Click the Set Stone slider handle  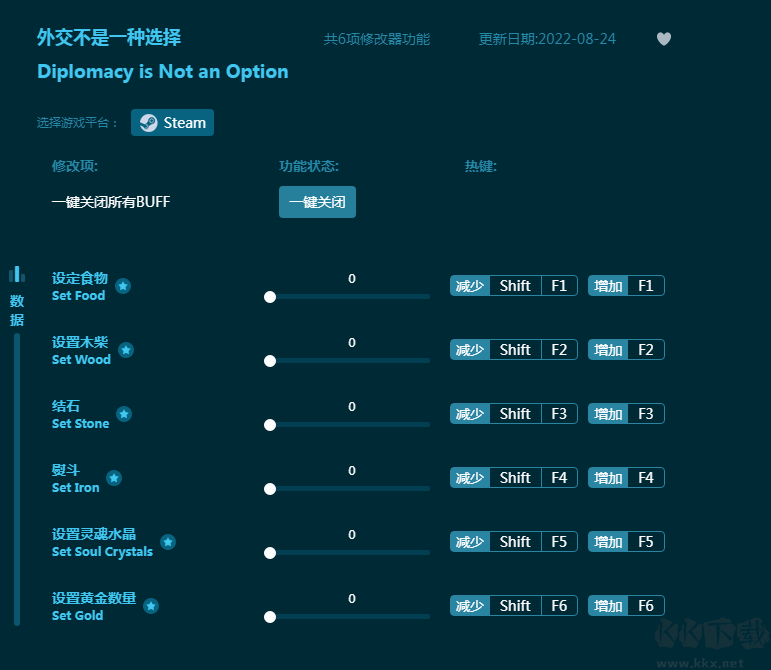click(x=270, y=425)
